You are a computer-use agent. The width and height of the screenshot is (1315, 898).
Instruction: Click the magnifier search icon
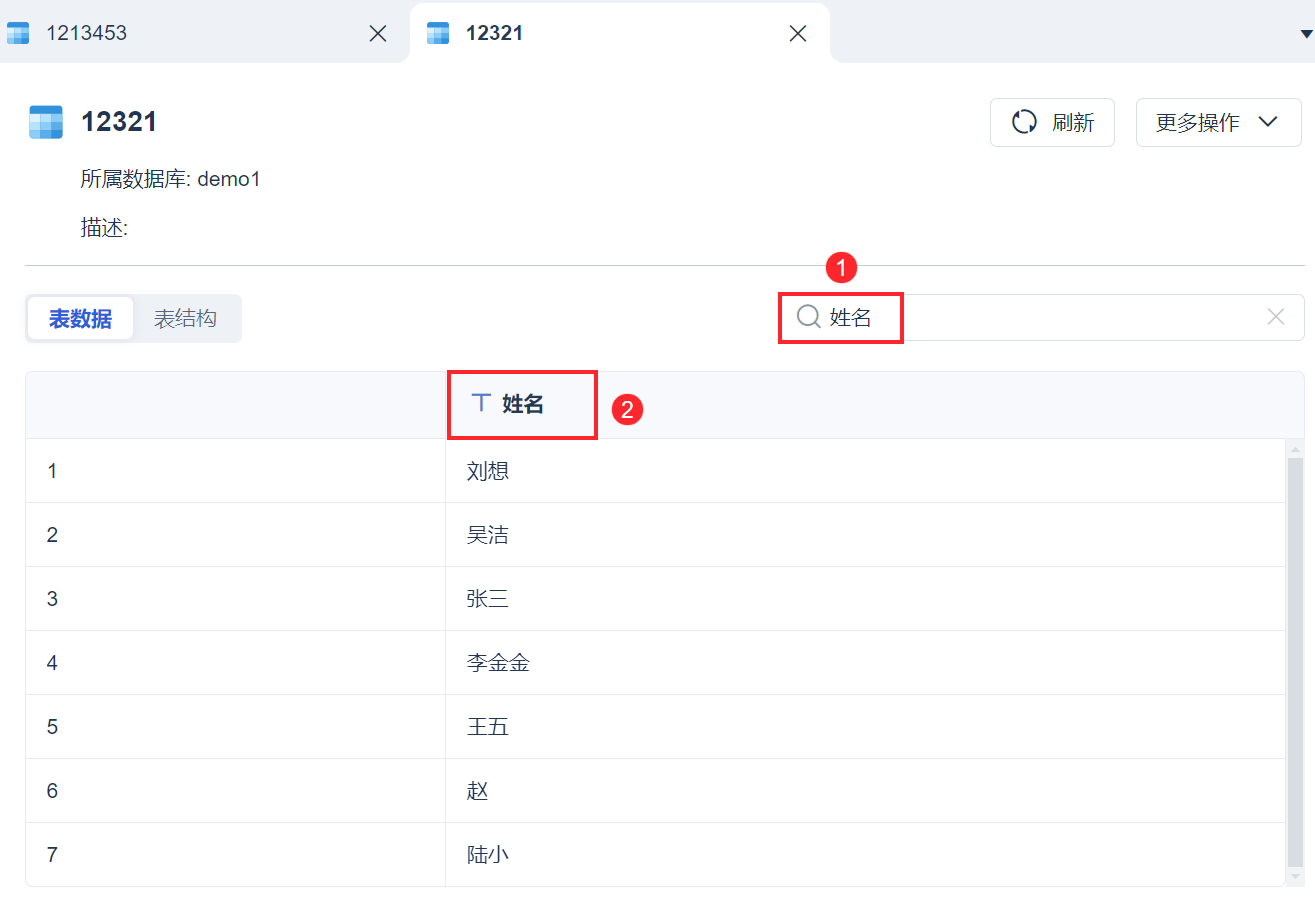808,318
